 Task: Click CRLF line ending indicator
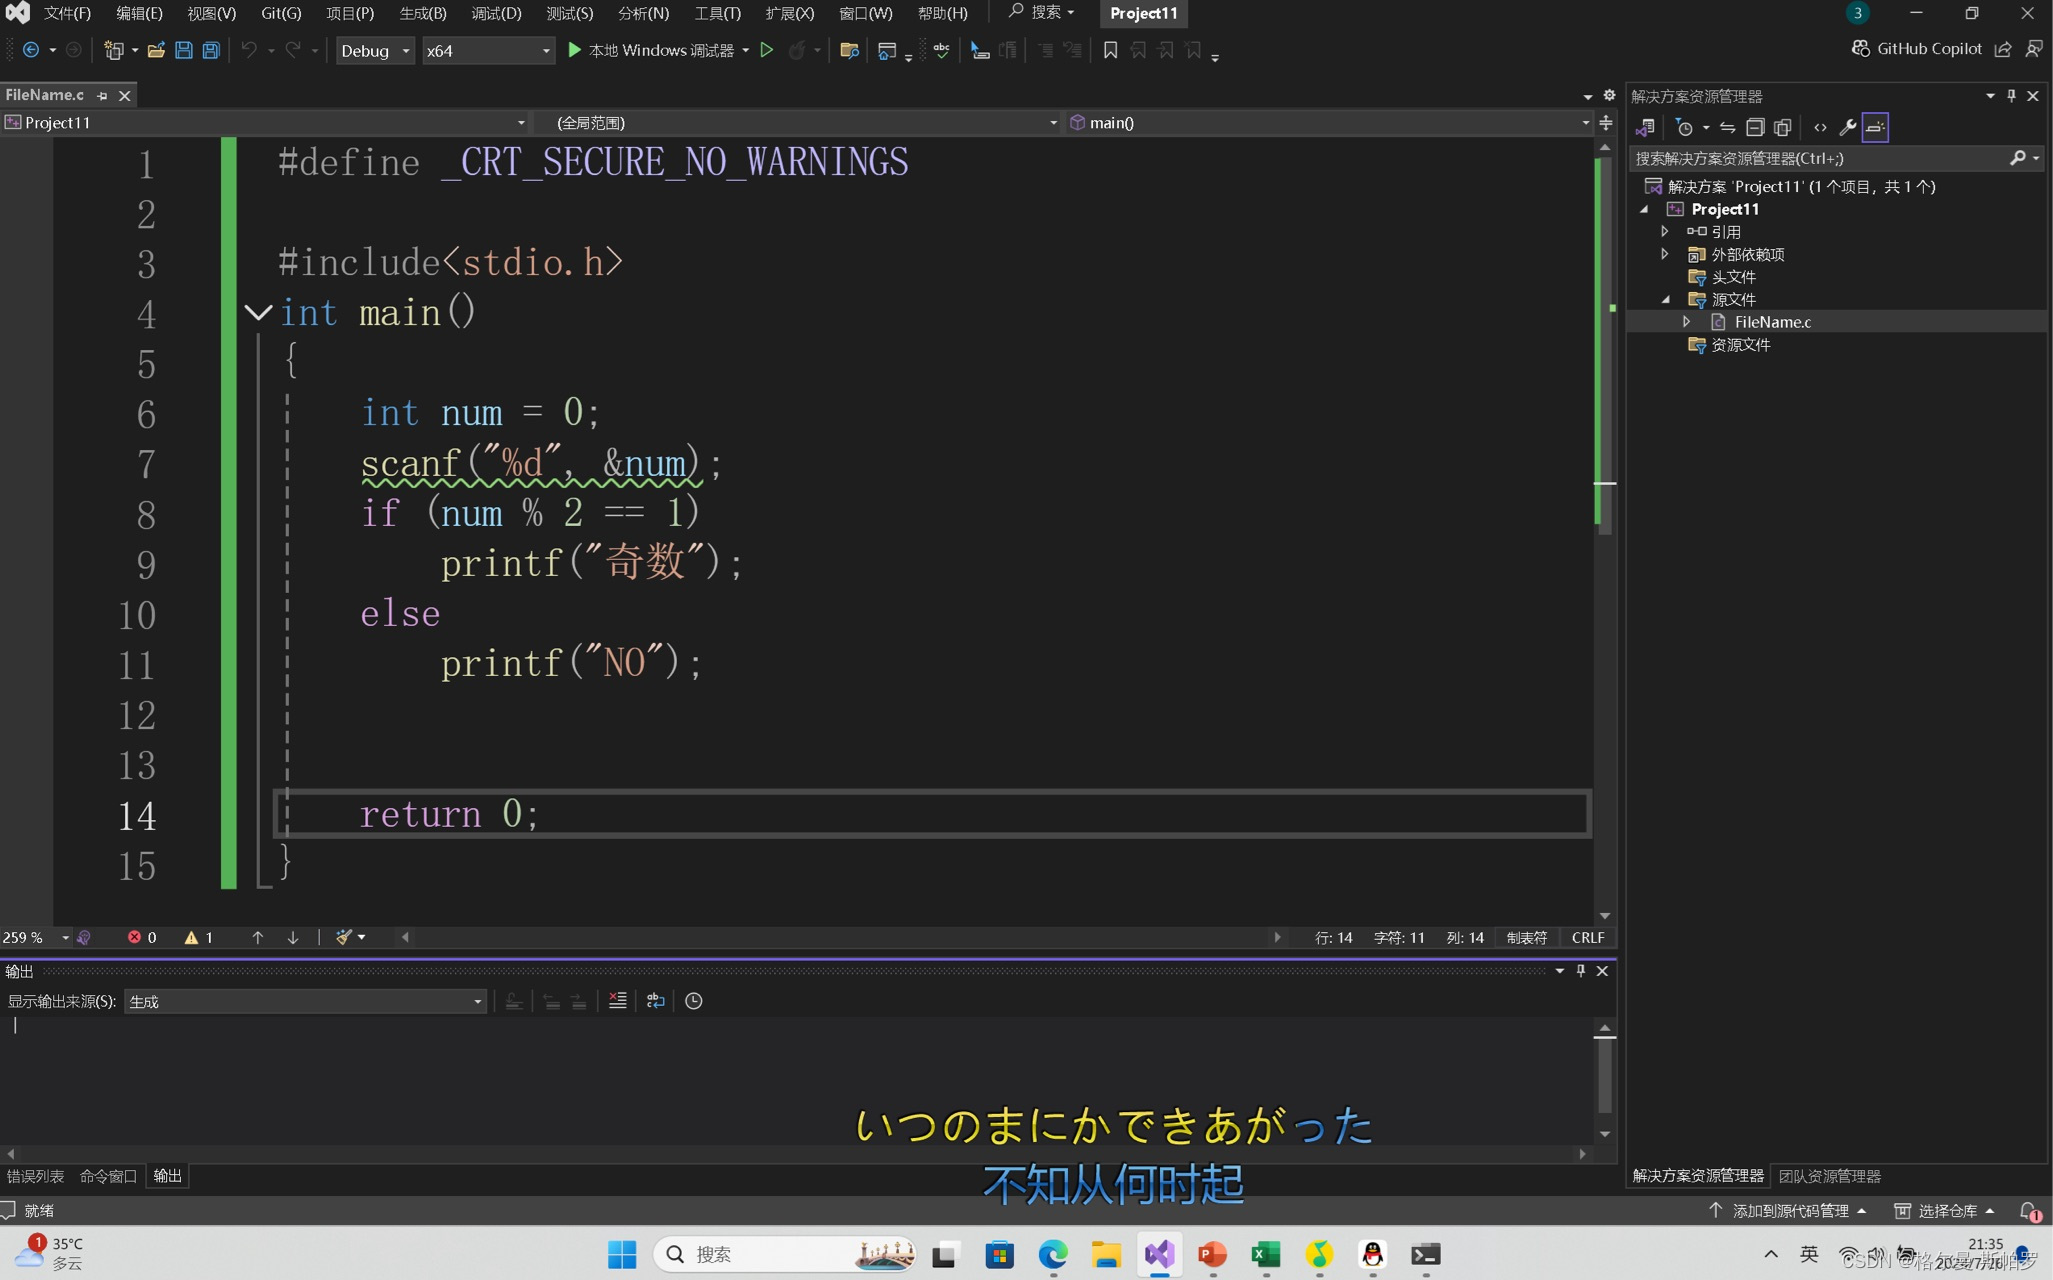click(x=1588, y=937)
